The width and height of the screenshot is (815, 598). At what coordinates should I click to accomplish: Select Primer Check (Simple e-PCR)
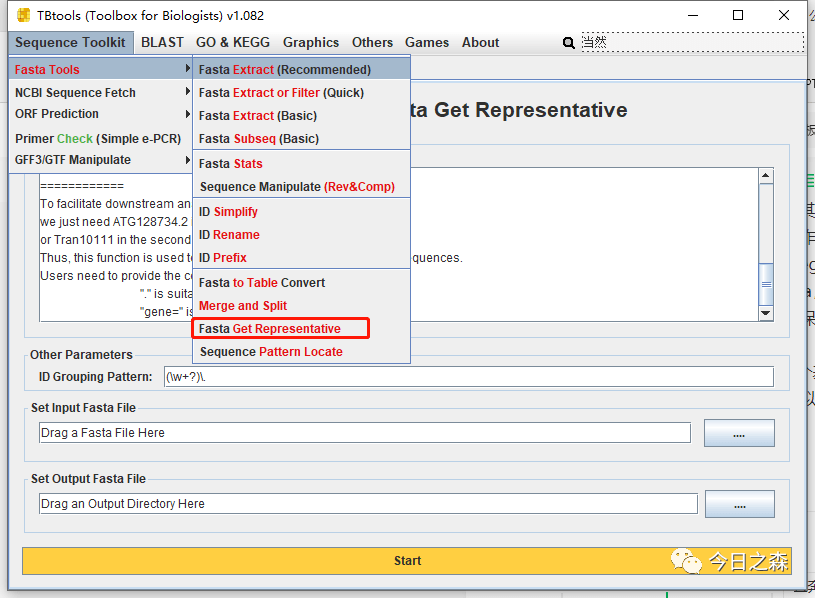pos(101,139)
